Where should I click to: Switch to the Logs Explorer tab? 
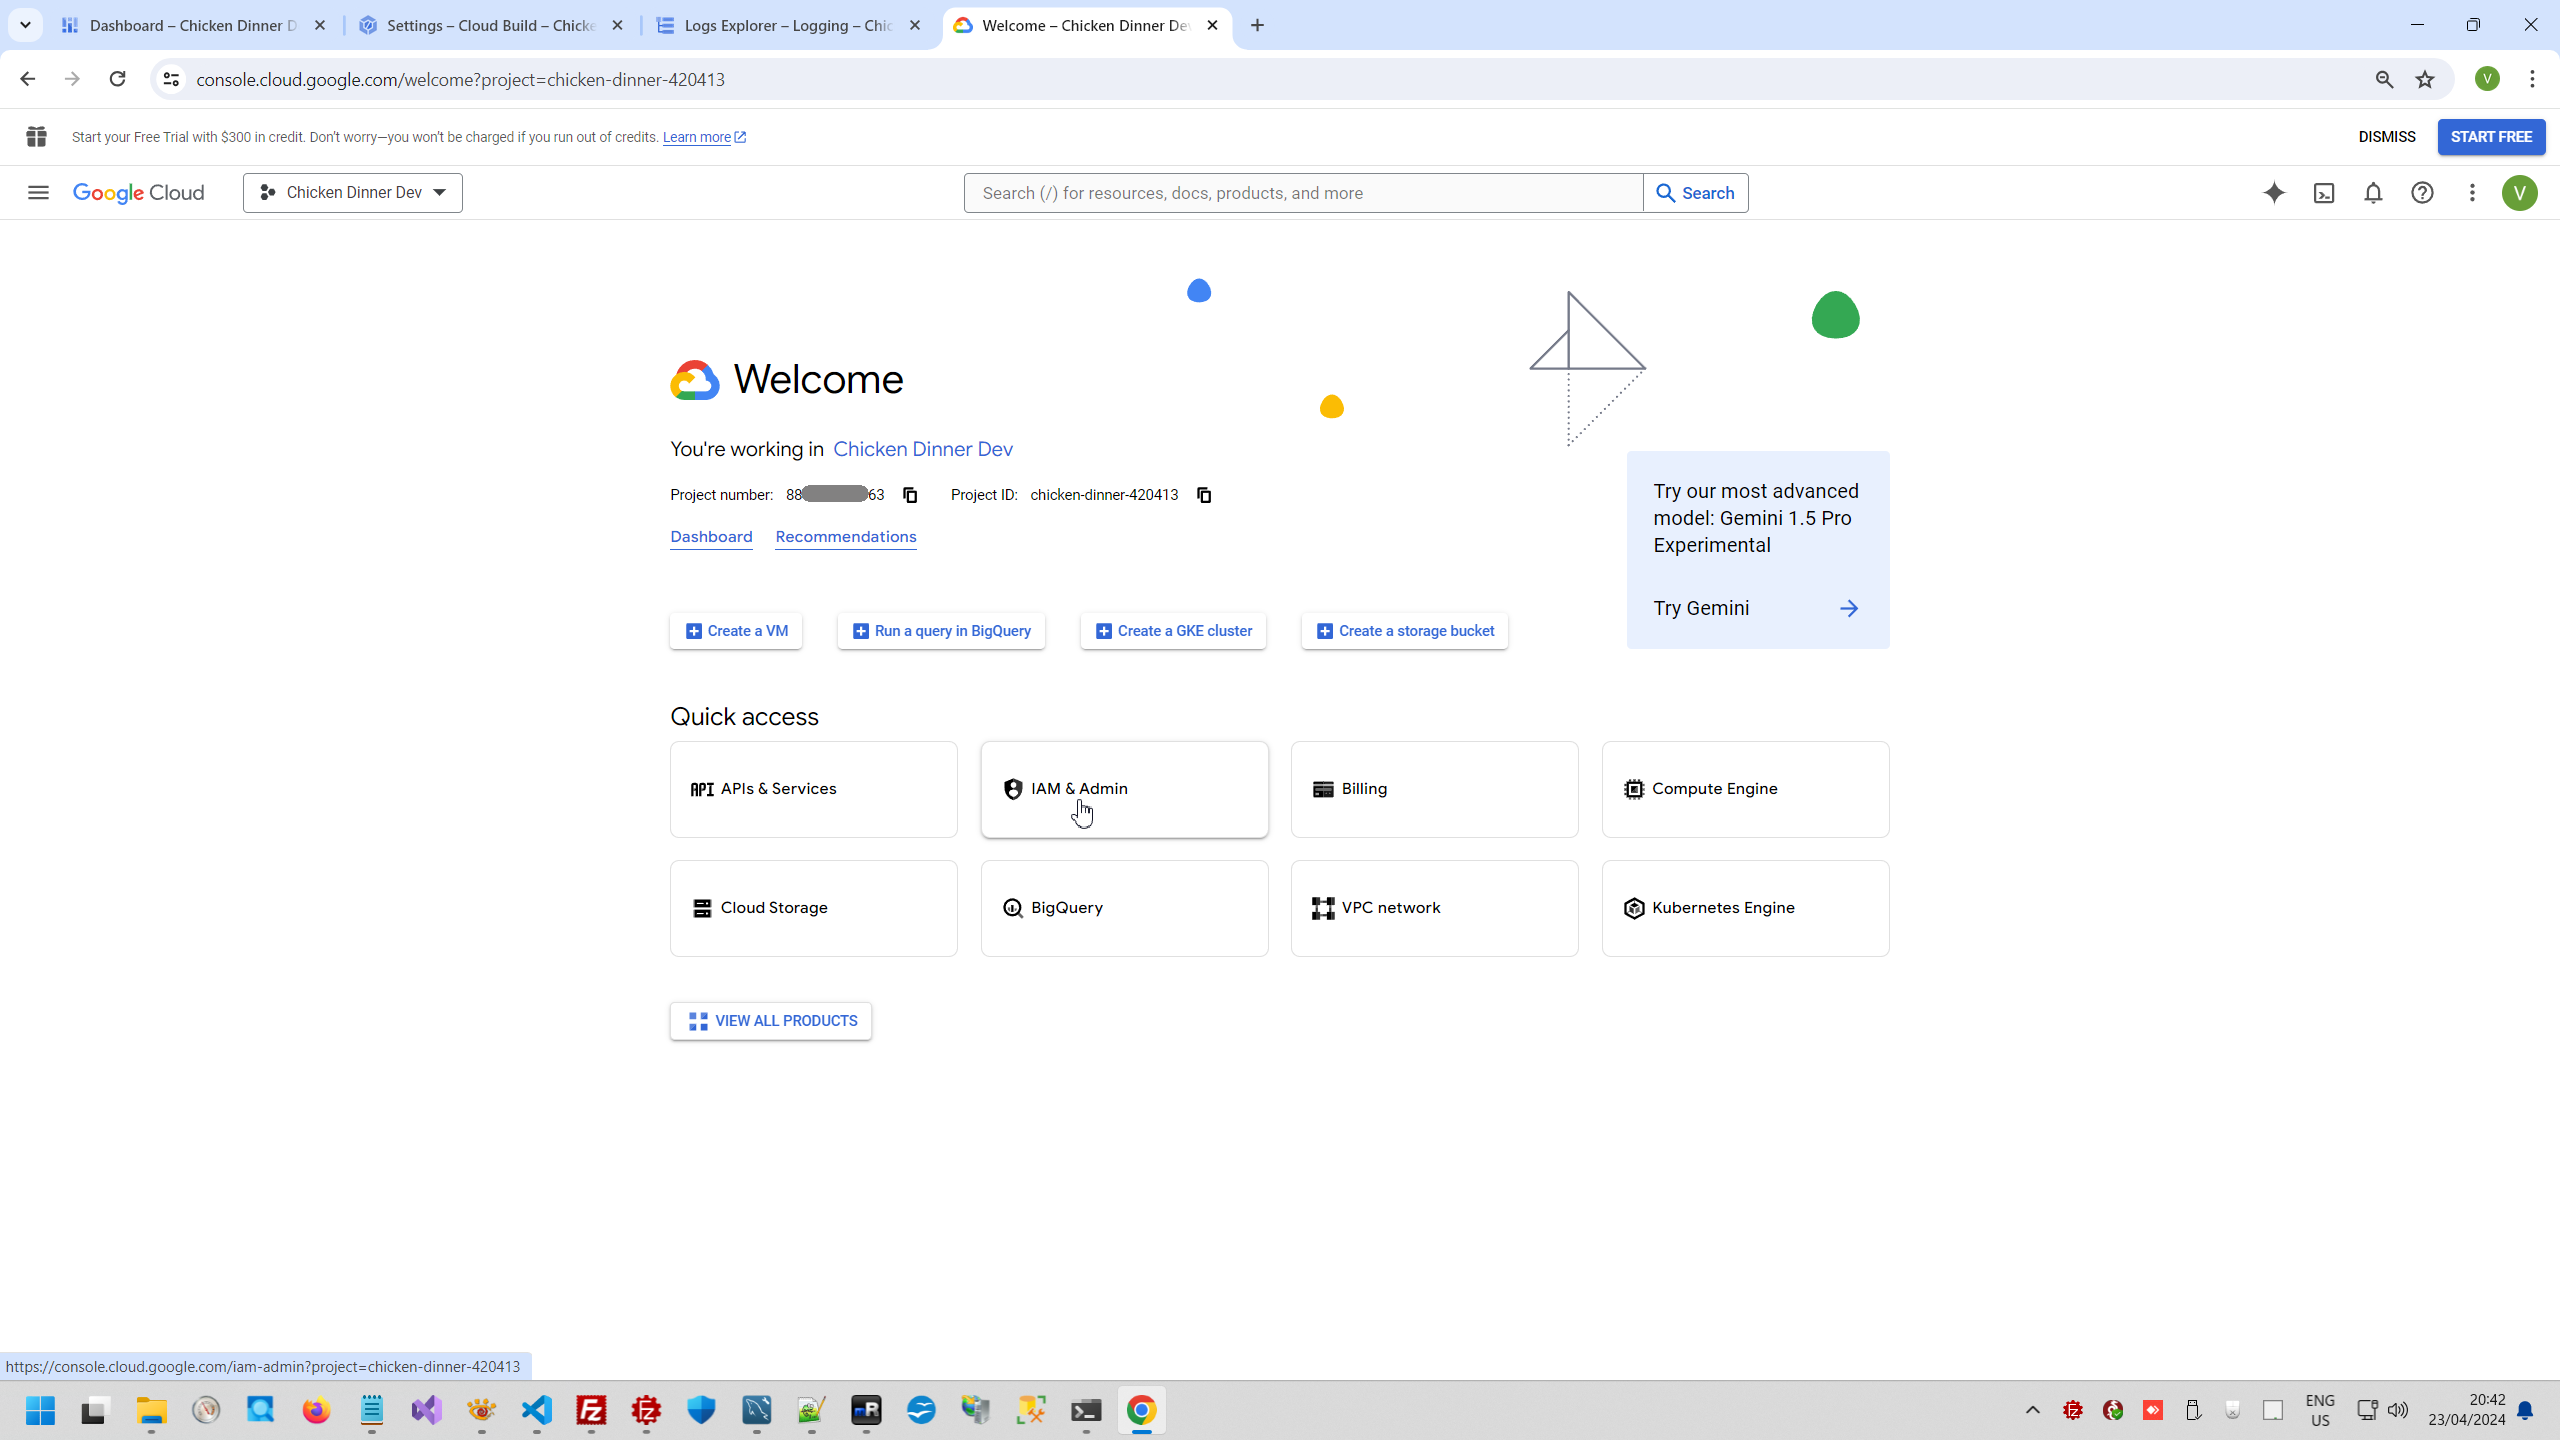click(788, 25)
